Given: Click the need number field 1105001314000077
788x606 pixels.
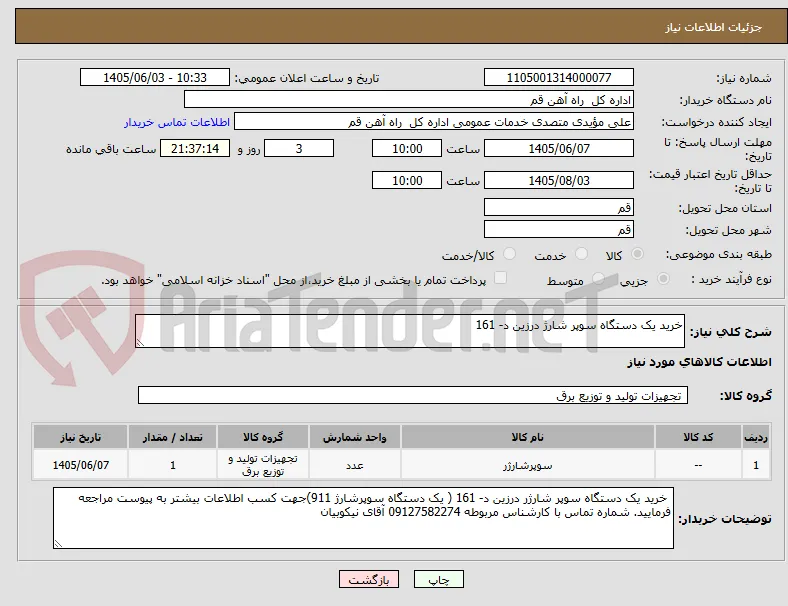Looking at the screenshot, I should [558, 77].
